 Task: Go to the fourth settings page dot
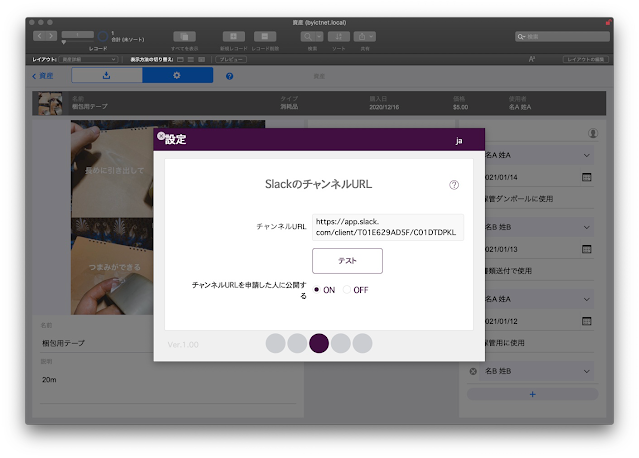tap(340, 343)
